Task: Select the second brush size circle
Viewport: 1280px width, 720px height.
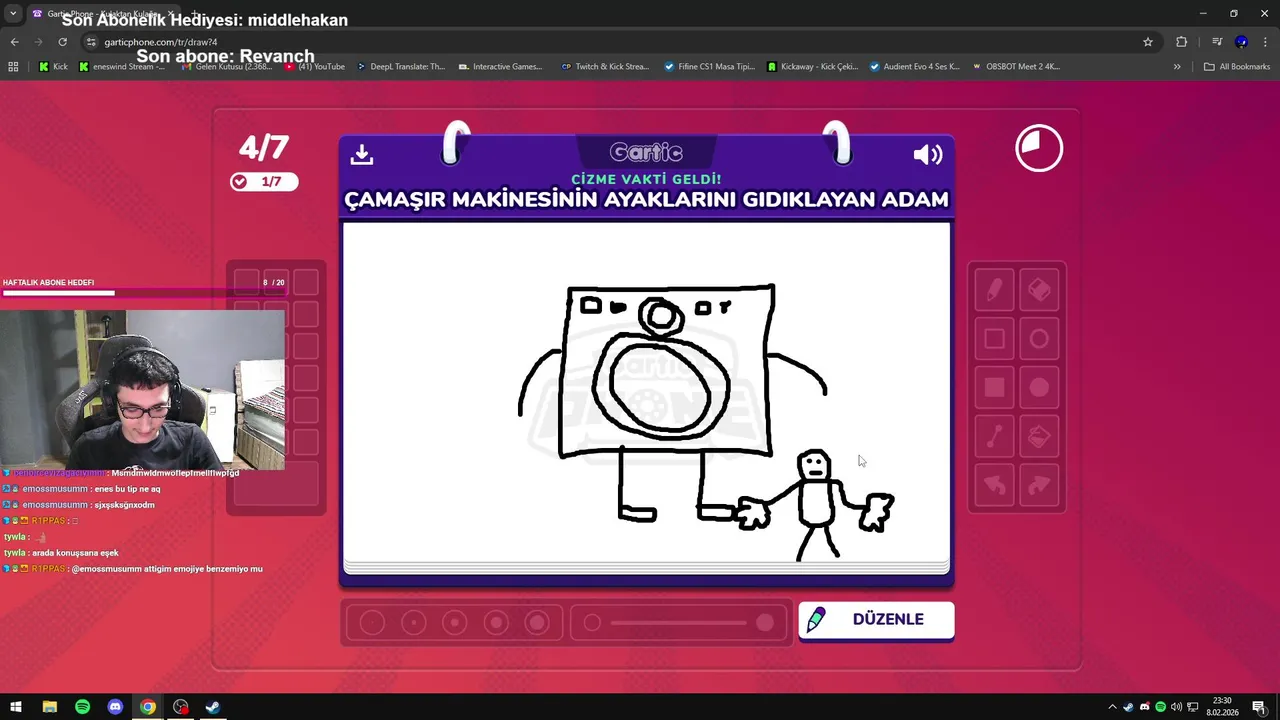Action: (413, 623)
